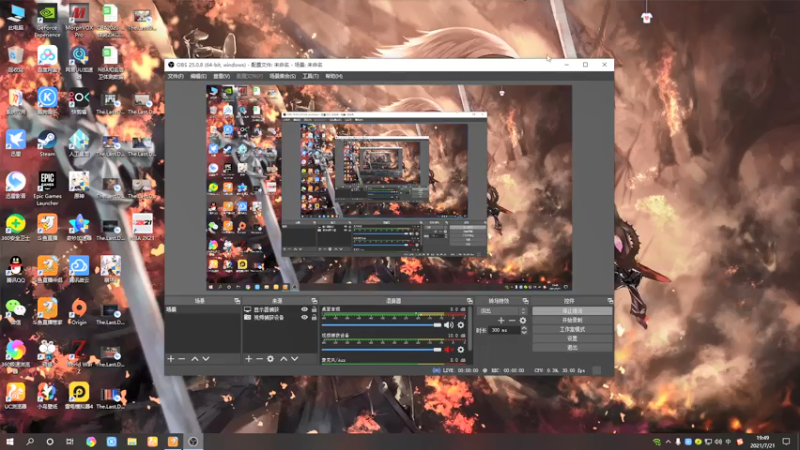The height and width of the screenshot is (450, 800).
Task: Open the NBA 2K21 desktop shortcut
Action: [142, 227]
